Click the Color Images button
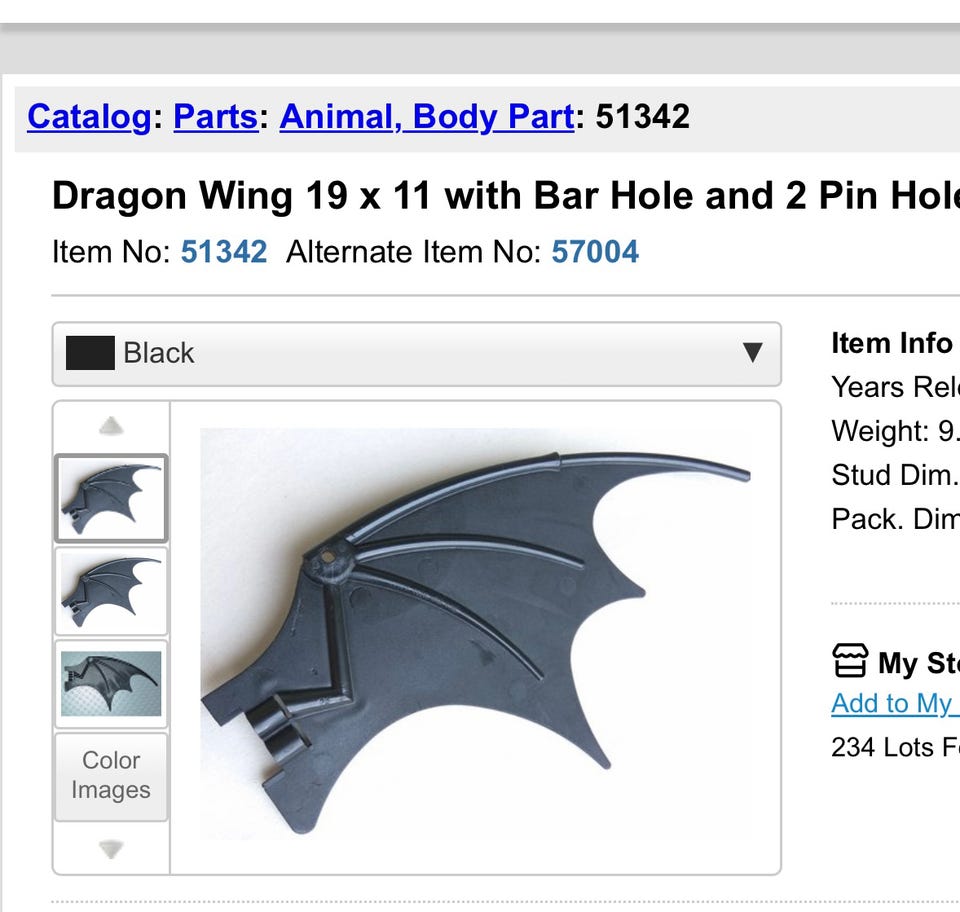This screenshot has width=960, height=912. pos(111,776)
